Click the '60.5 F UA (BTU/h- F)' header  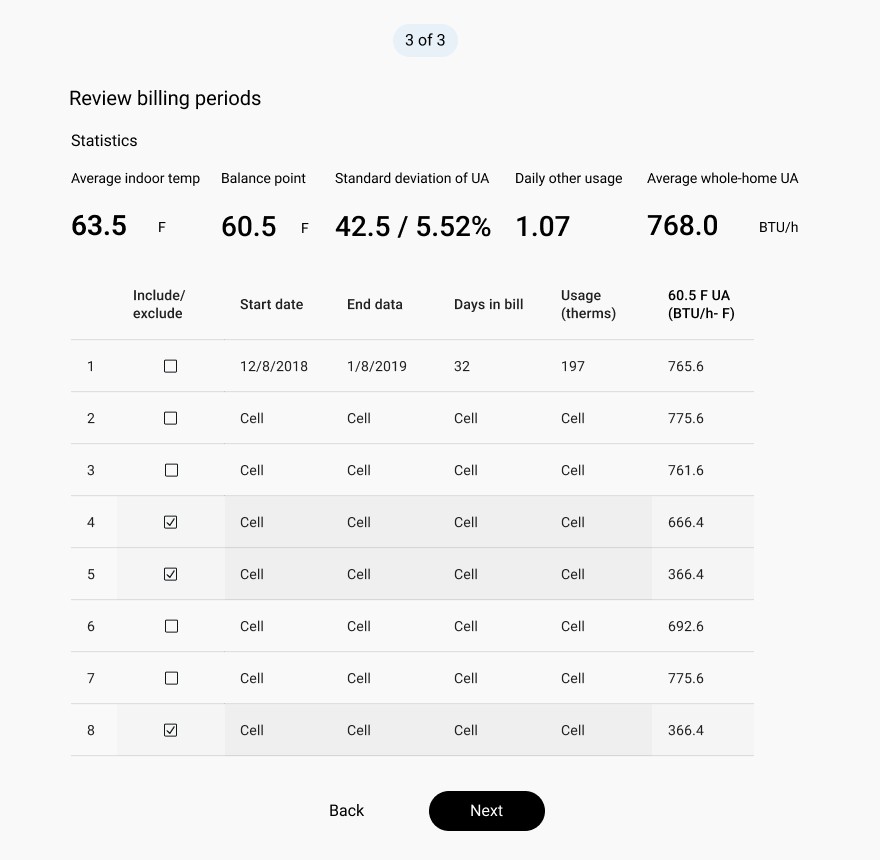[x=701, y=304]
